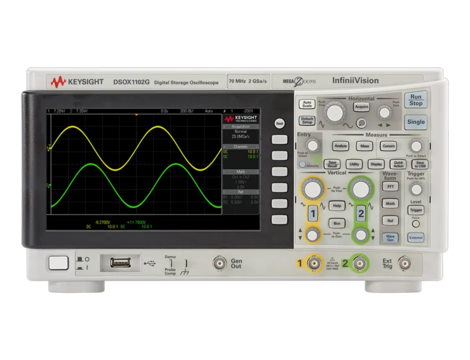Toggle the Ref waveform key

390,220
